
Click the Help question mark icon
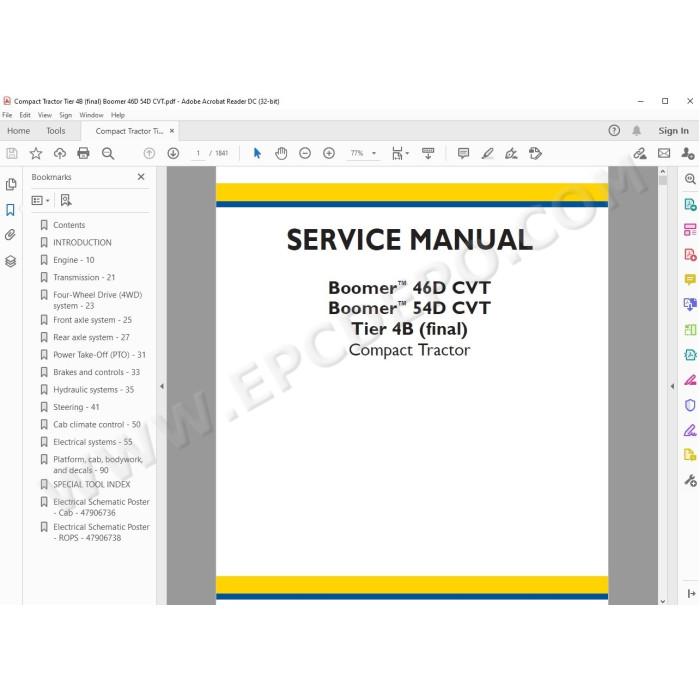[x=614, y=130]
